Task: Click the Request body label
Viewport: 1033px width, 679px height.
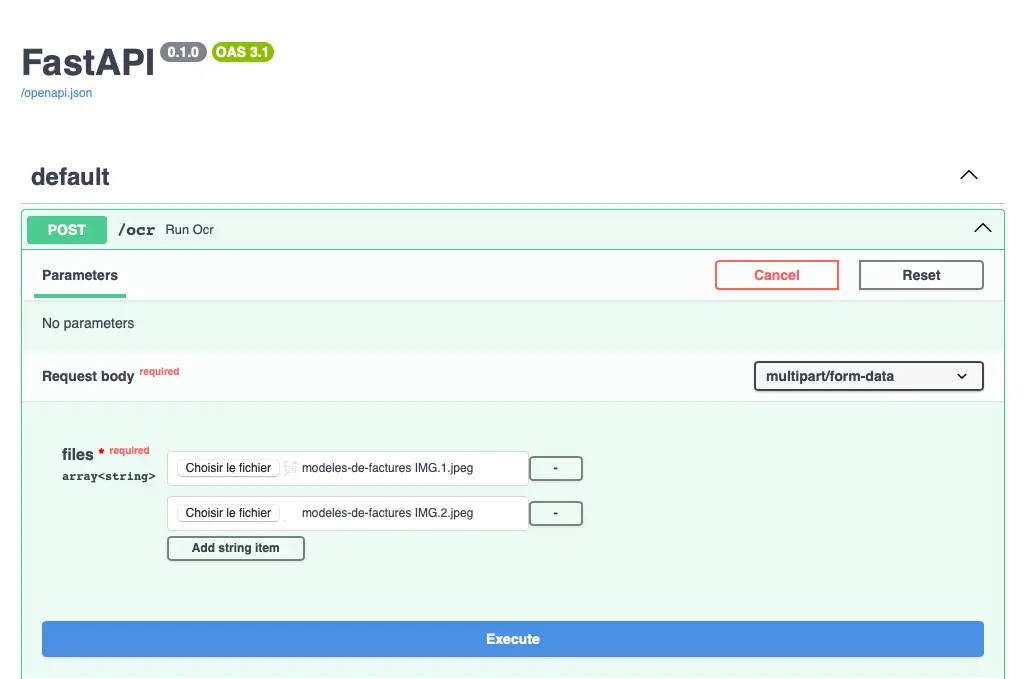Action: tap(88, 376)
